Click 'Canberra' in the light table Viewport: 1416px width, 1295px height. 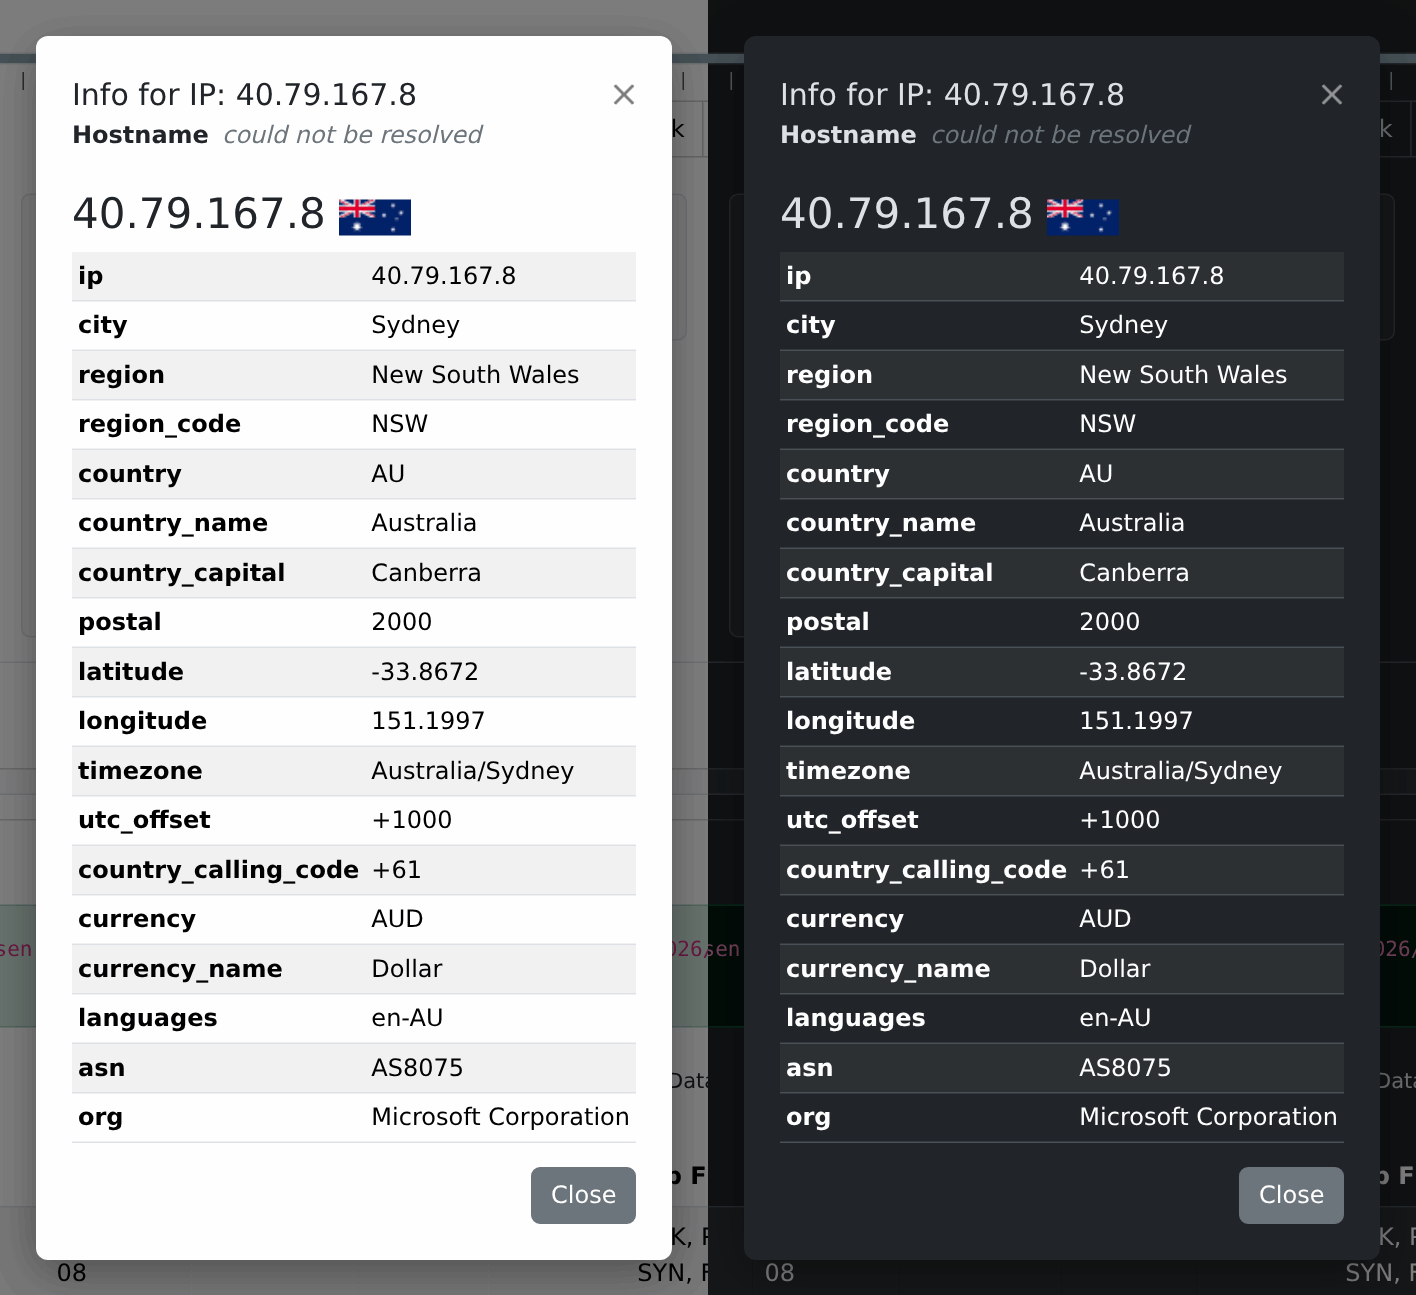426,573
